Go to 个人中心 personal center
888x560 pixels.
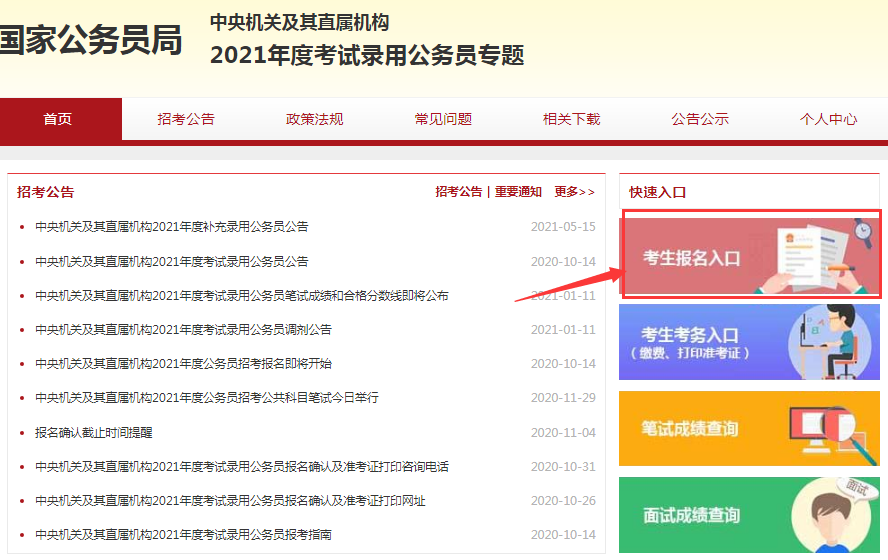[x=828, y=119]
